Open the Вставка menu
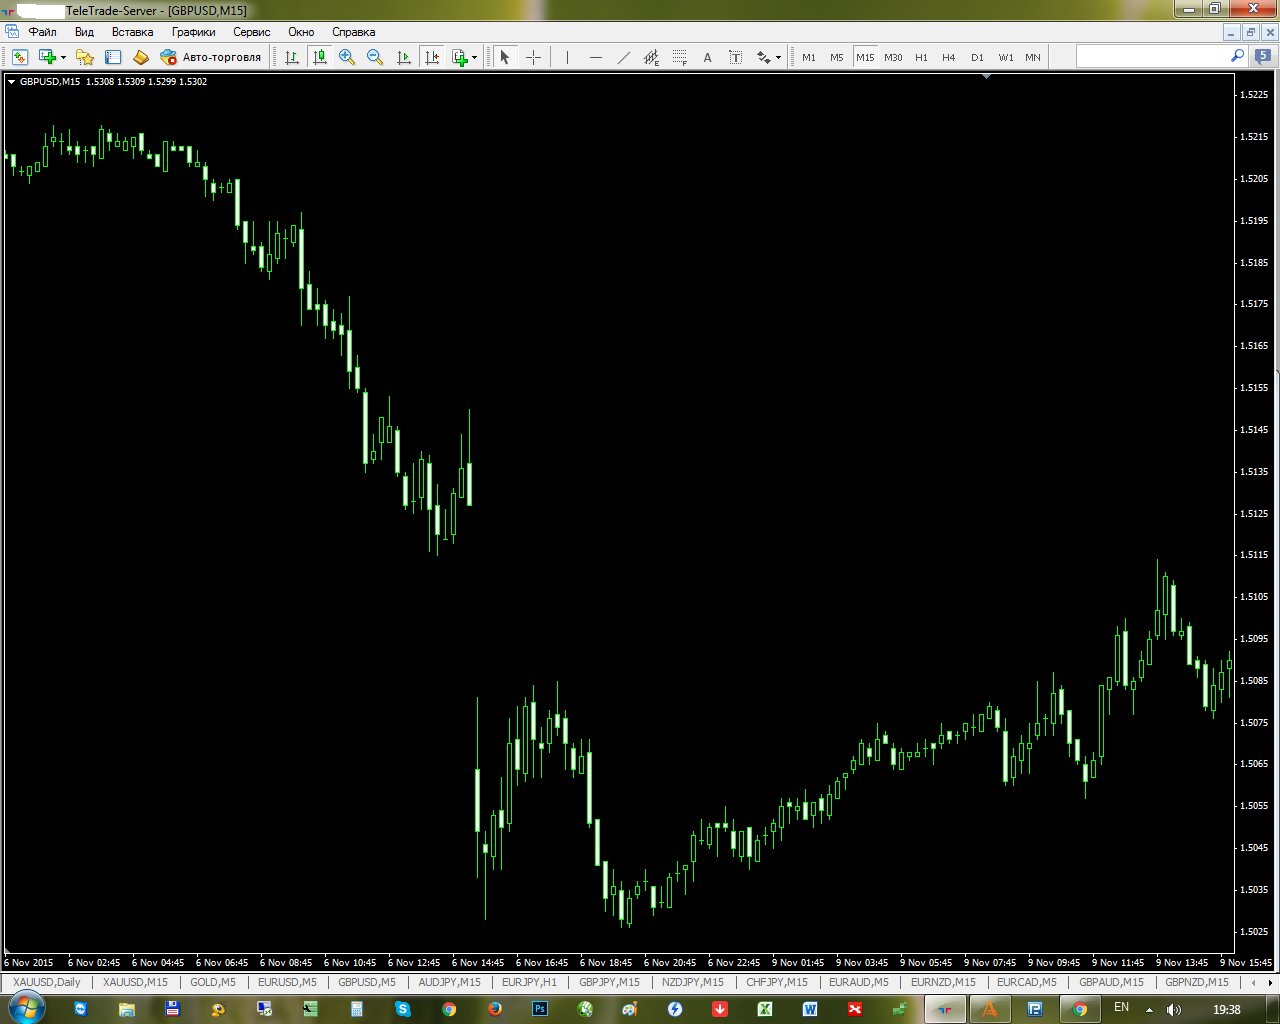The image size is (1280, 1024). (x=132, y=32)
